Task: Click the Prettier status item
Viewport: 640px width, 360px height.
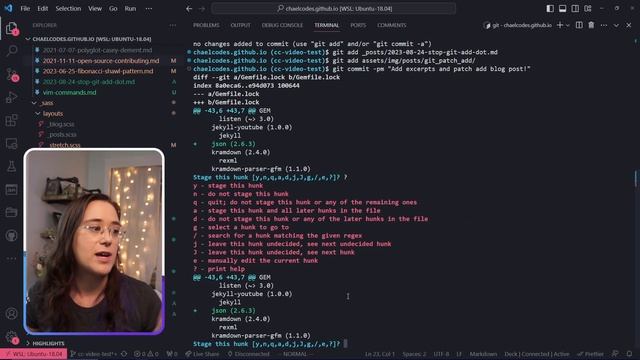Action: click(x=591, y=354)
